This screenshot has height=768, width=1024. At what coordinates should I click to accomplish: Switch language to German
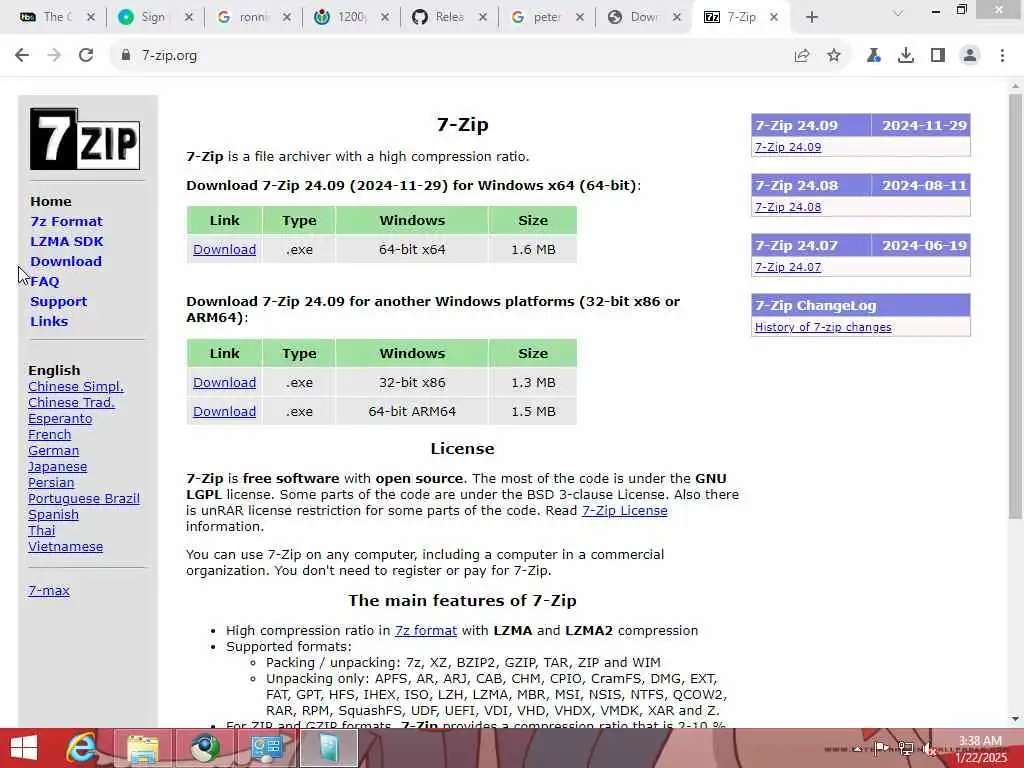pos(54,451)
